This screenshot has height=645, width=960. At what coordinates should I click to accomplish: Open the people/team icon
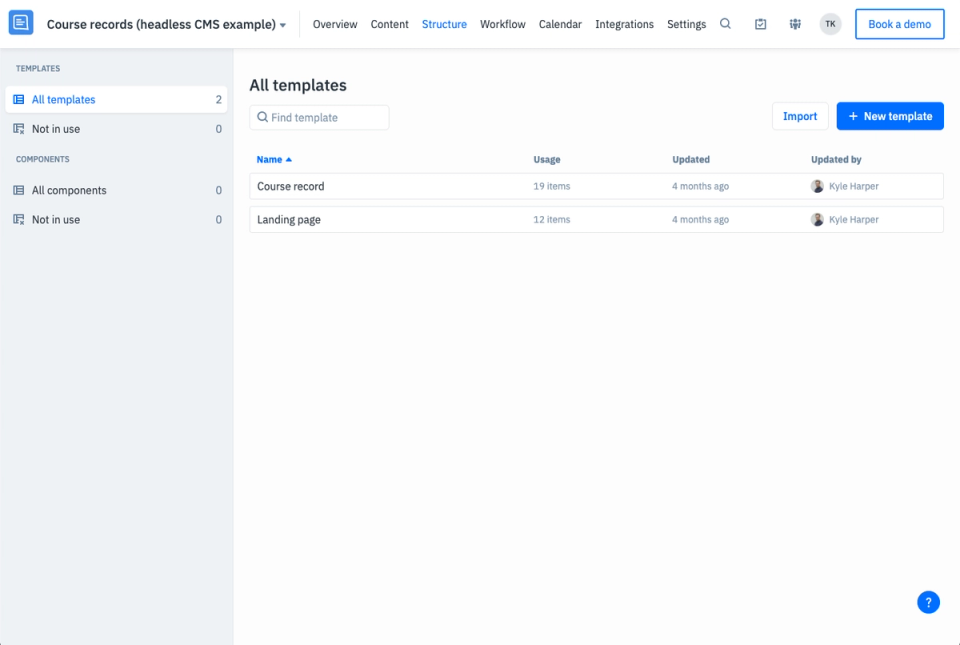pos(795,24)
